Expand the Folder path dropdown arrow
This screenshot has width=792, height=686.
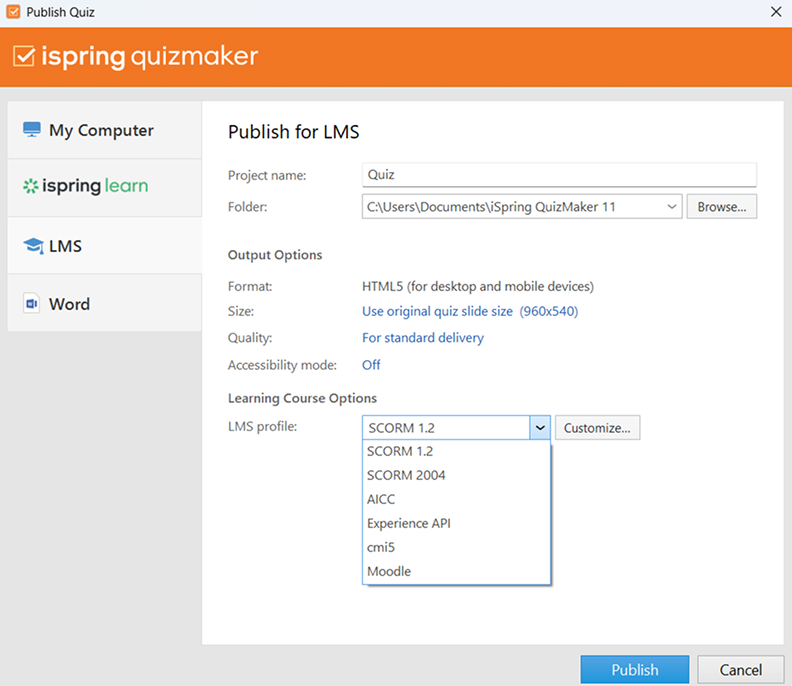pyautogui.click(x=671, y=207)
